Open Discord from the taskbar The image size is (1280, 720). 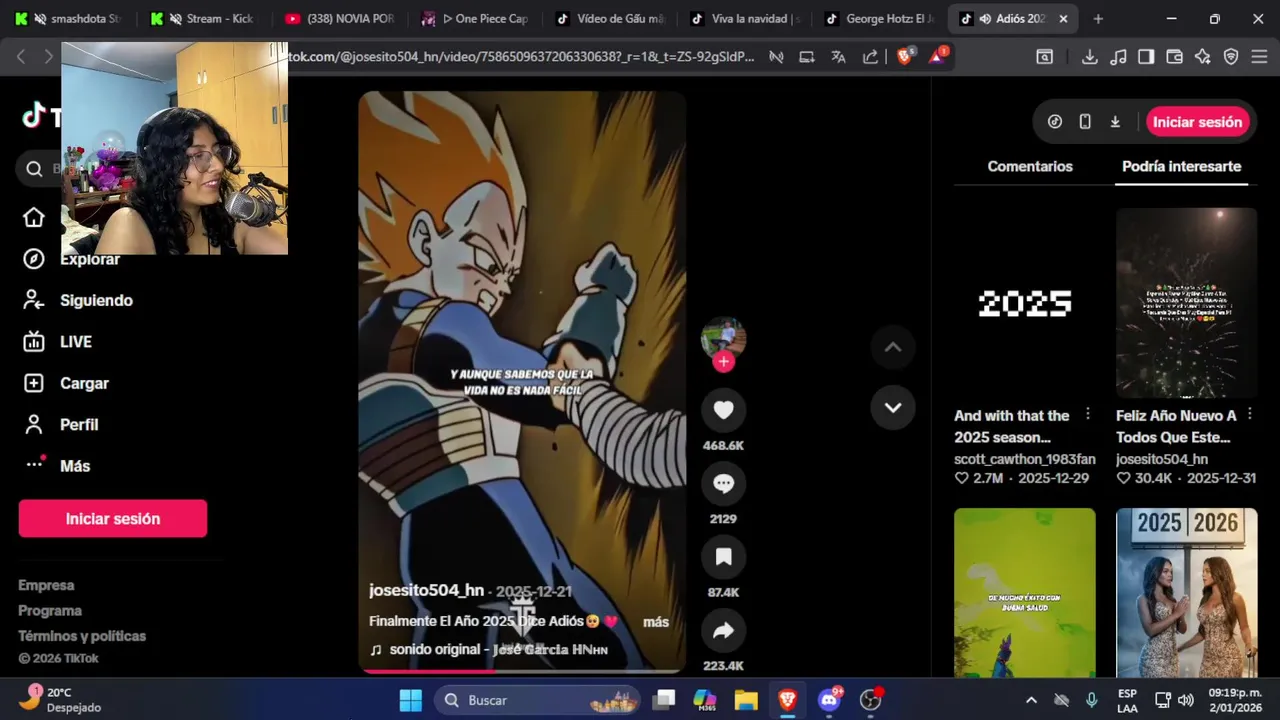pos(829,700)
